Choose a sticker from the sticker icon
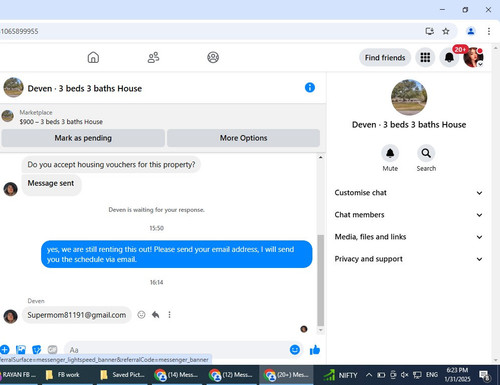Viewport: 500px width, 385px height. point(36,350)
